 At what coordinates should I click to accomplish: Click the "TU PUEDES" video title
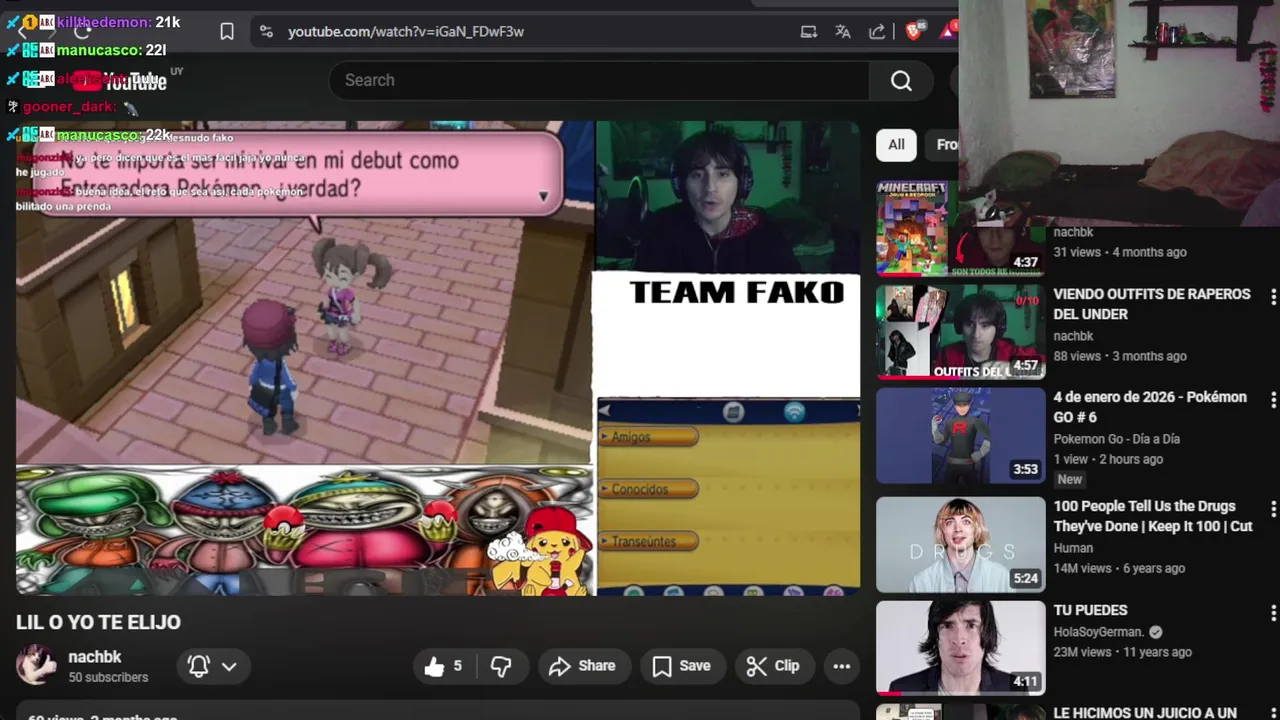click(1090, 610)
